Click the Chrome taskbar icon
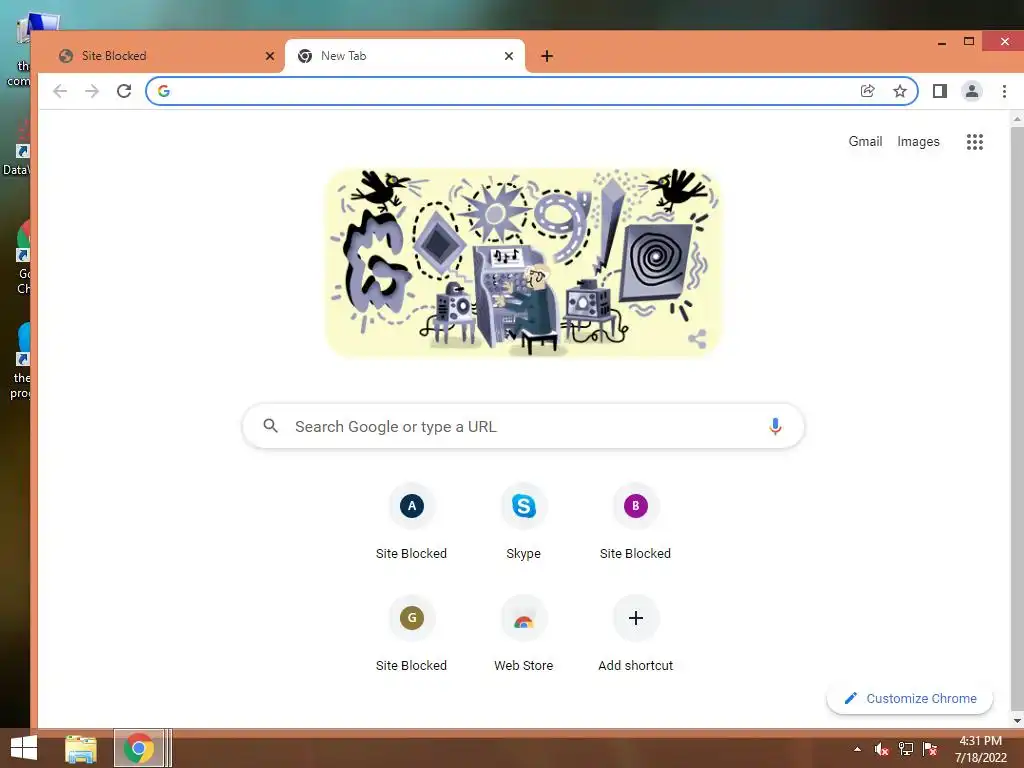The width and height of the screenshot is (1024, 768). [x=138, y=748]
